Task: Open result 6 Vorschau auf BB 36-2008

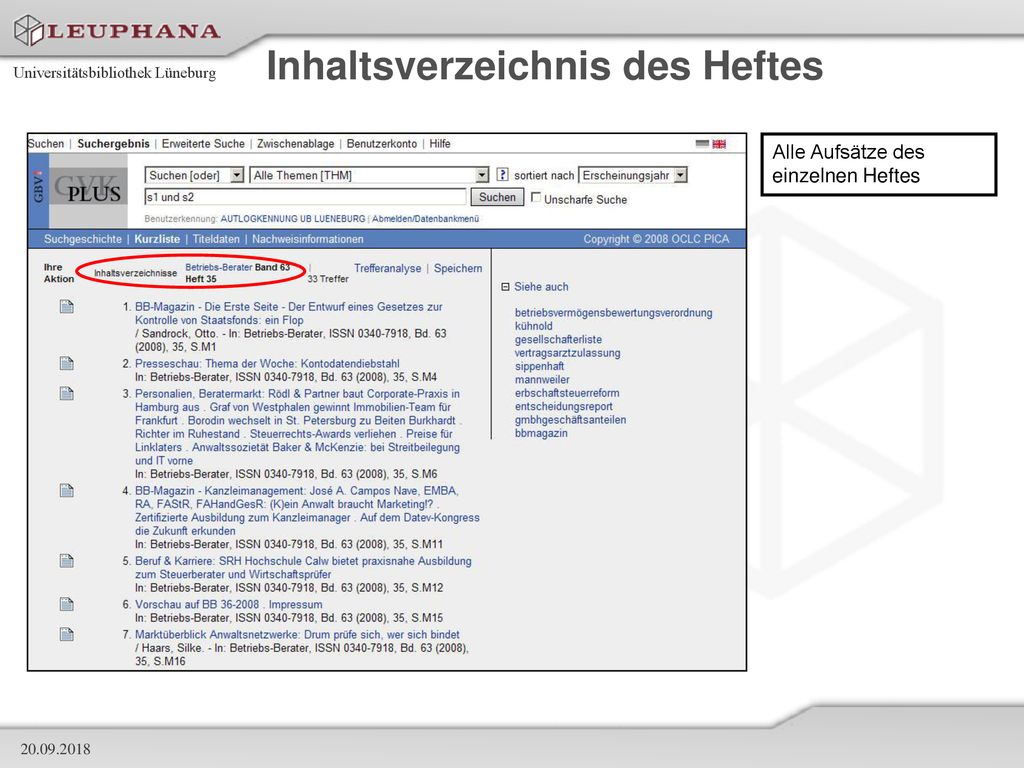Action: point(229,604)
